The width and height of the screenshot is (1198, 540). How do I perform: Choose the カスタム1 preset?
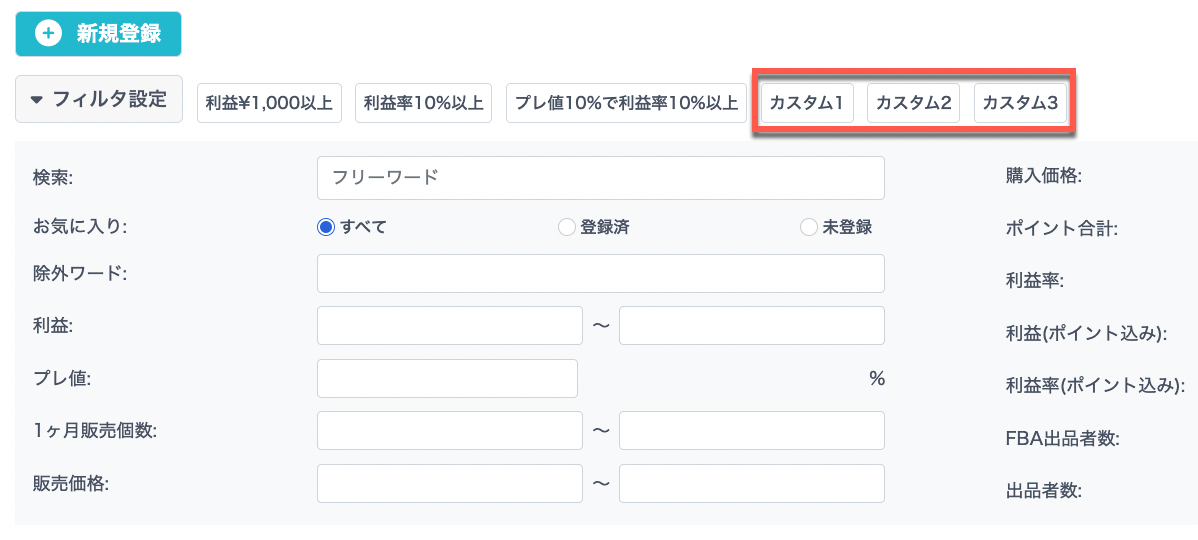pos(807,102)
